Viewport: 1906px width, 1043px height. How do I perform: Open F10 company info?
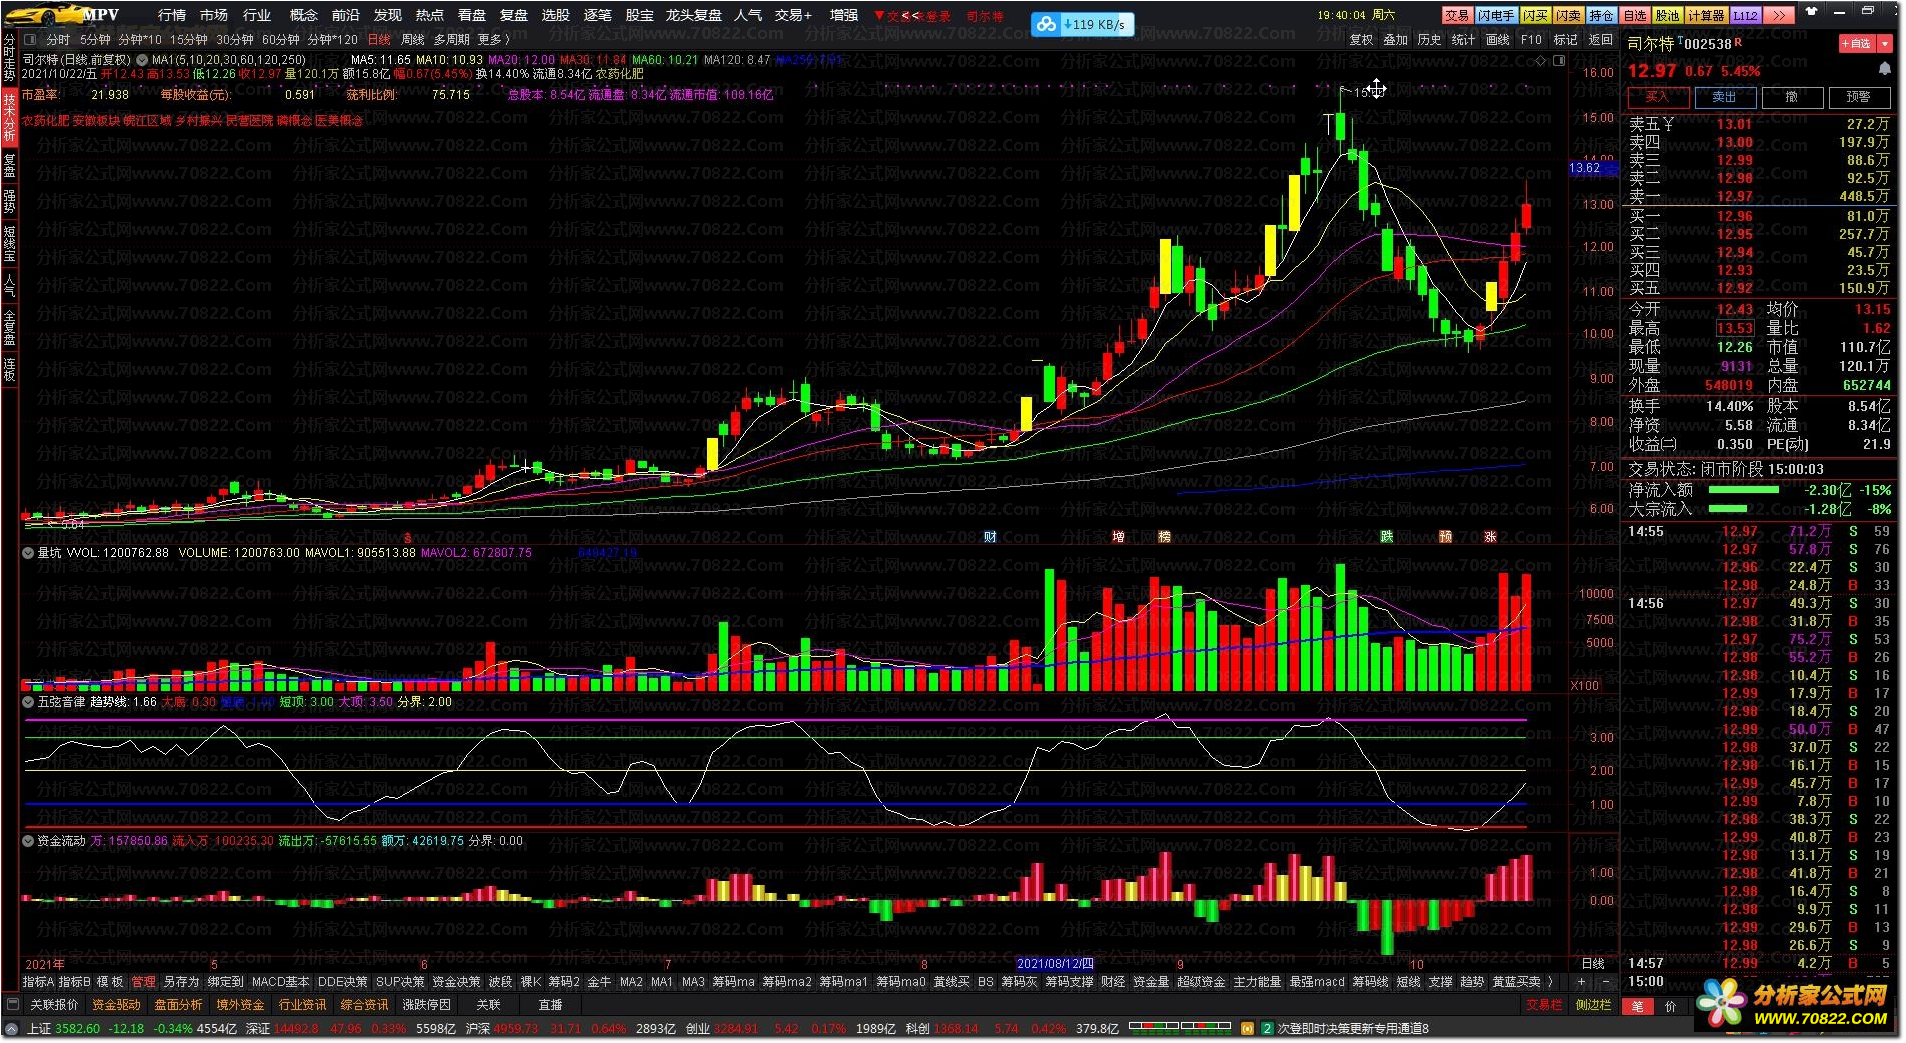coord(1531,40)
